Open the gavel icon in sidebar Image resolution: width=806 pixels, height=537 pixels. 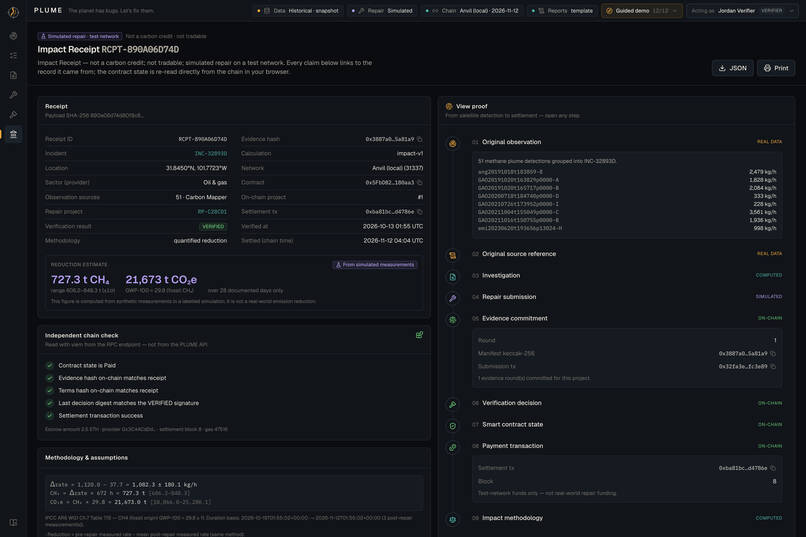pos(13,115)
